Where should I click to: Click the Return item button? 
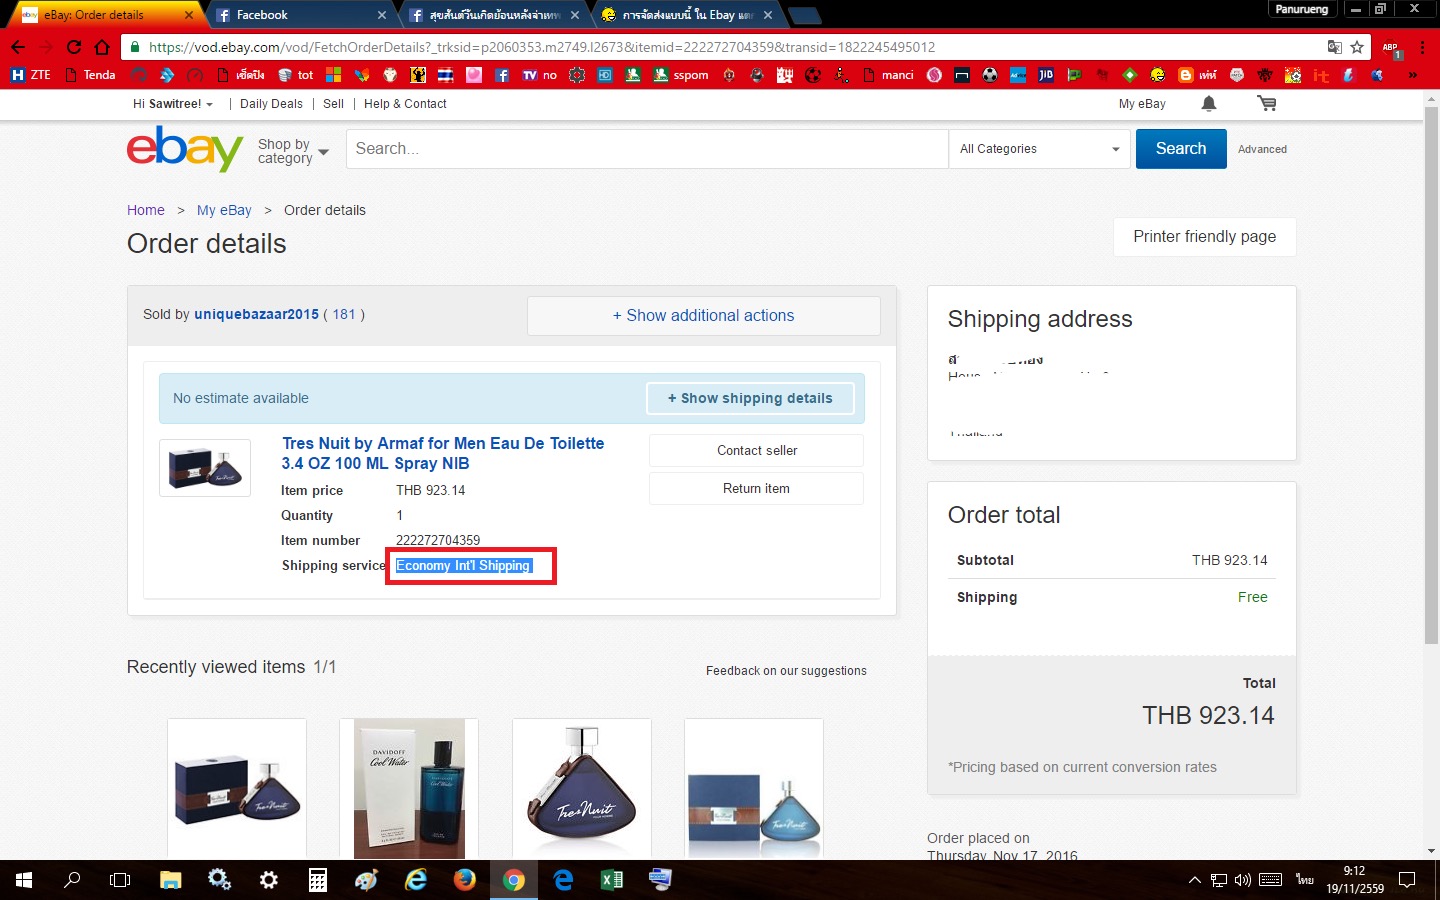click(x=756, y=489)
